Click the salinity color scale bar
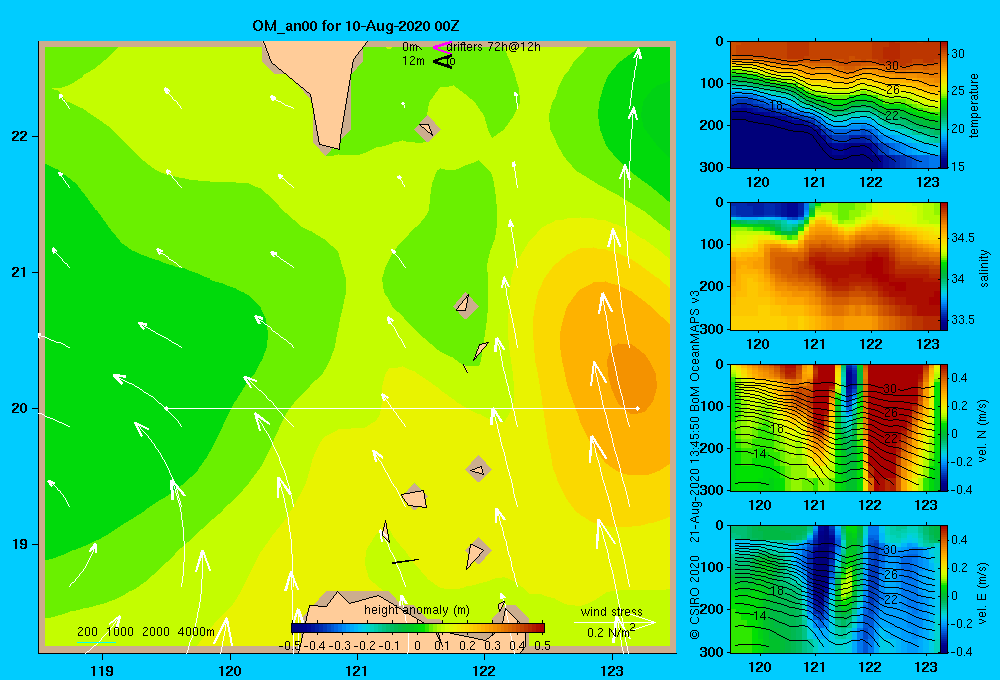This screenshot has width=1000, height=680. pyautogui.click(x=944, y=266)
